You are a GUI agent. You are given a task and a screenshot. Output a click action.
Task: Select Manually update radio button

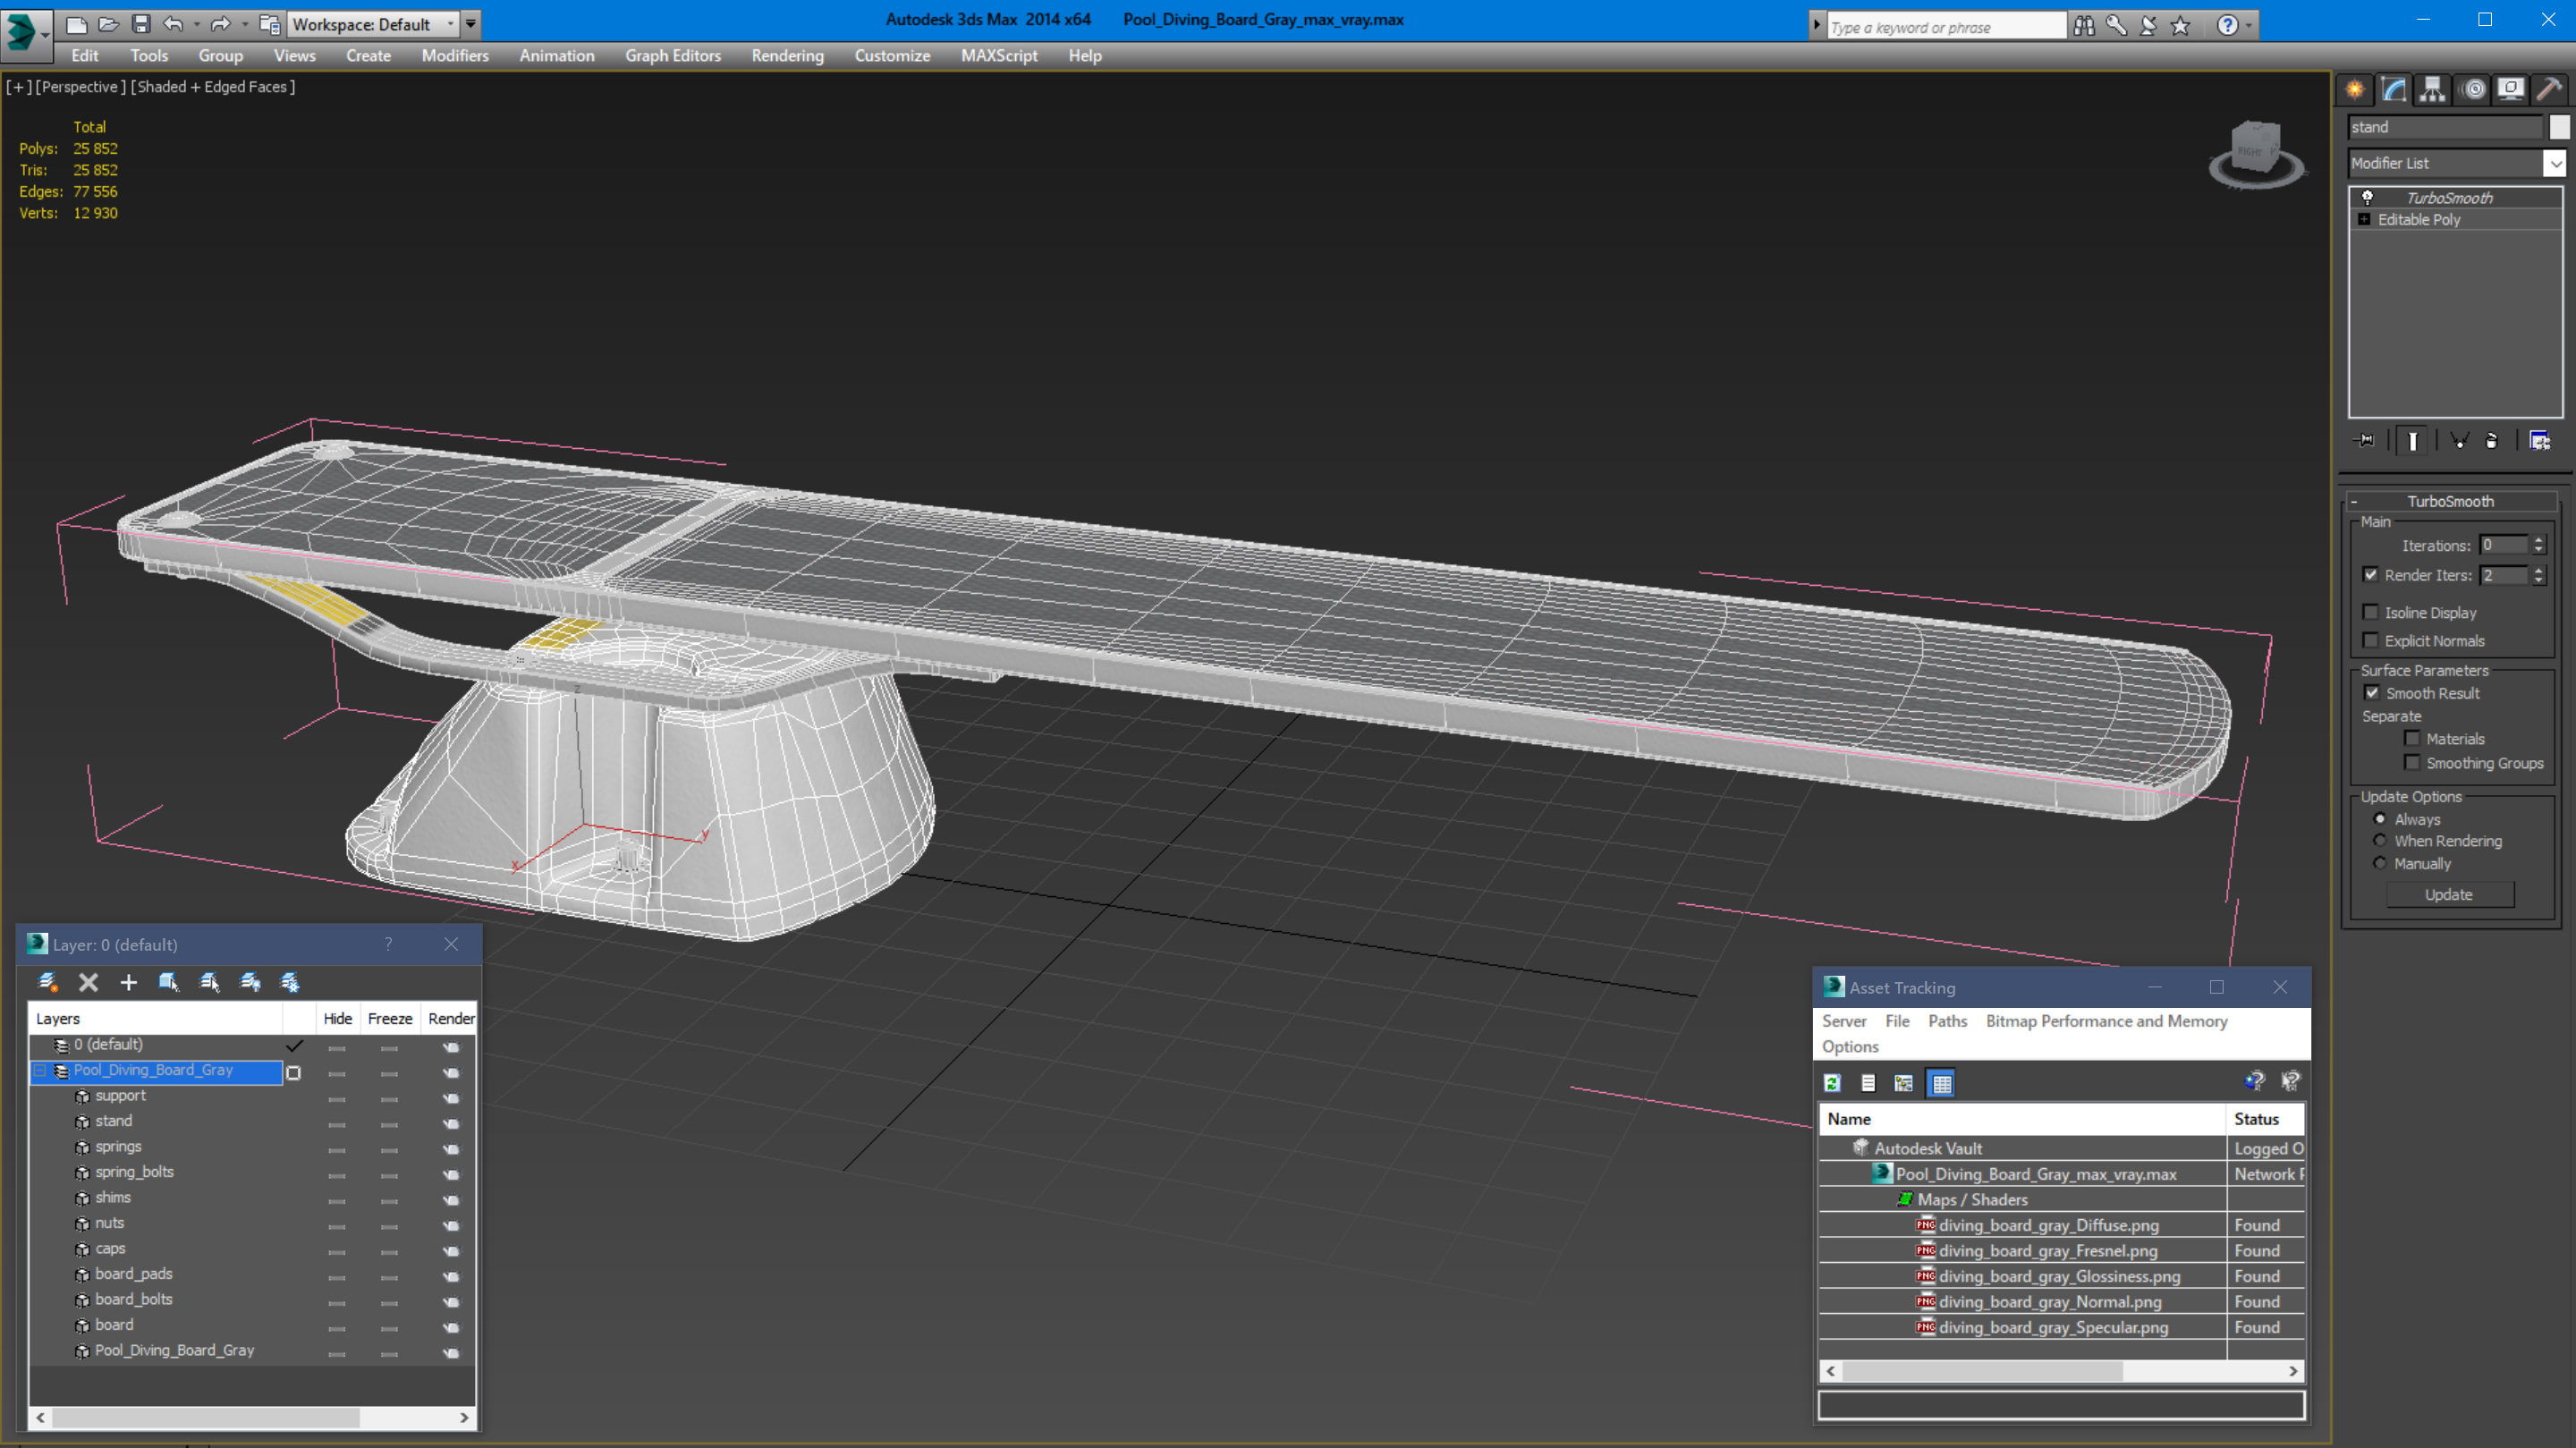2380,863
